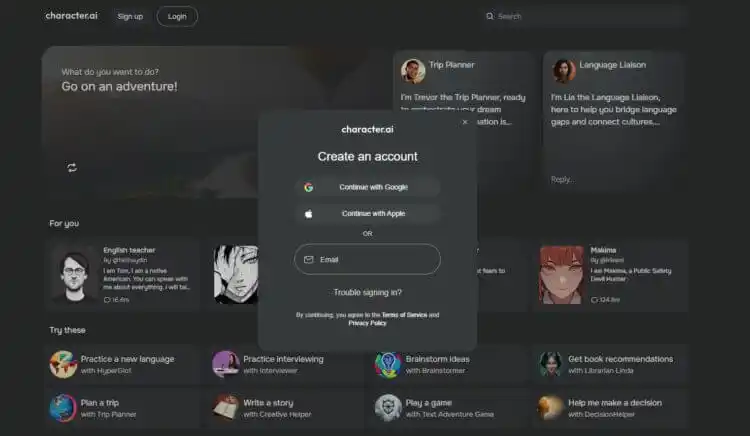The width and height of the screenshot is (750, 436).
Task: Focus the Search field in header
Action: tap(584, 16)
